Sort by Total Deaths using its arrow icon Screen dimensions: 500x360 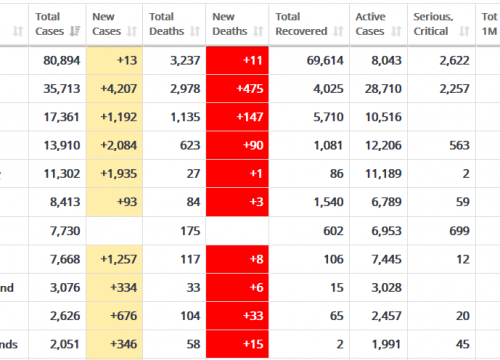(195, 31)
